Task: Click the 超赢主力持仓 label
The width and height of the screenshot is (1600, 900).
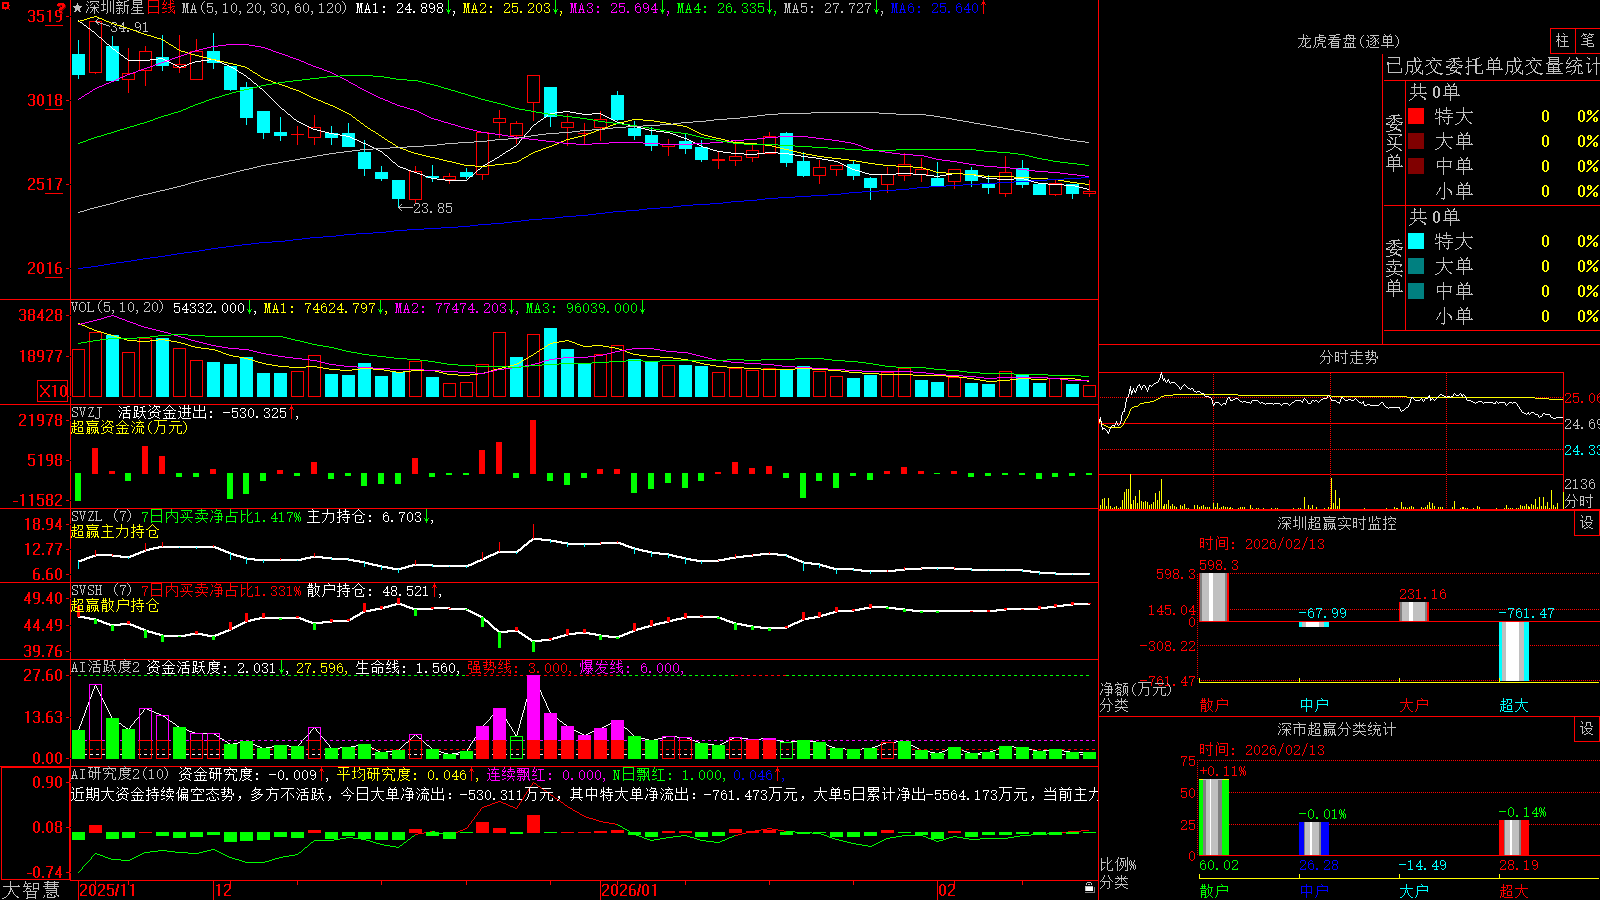Action: click(x=115, y=531)
